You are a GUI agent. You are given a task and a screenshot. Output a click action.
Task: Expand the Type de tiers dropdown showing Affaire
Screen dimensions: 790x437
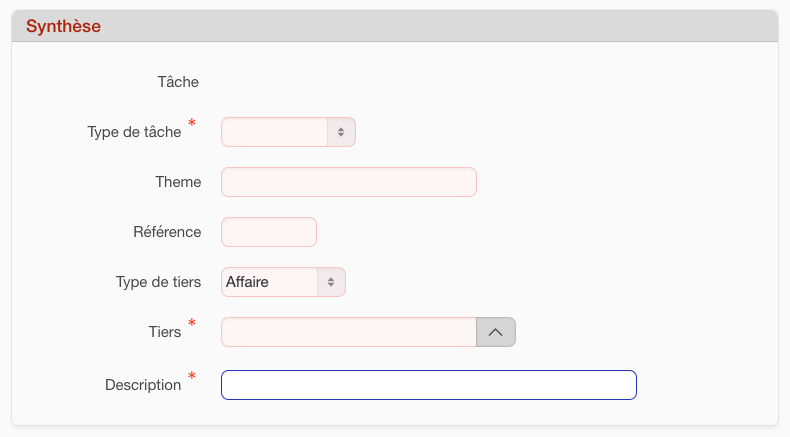point(270,282)
